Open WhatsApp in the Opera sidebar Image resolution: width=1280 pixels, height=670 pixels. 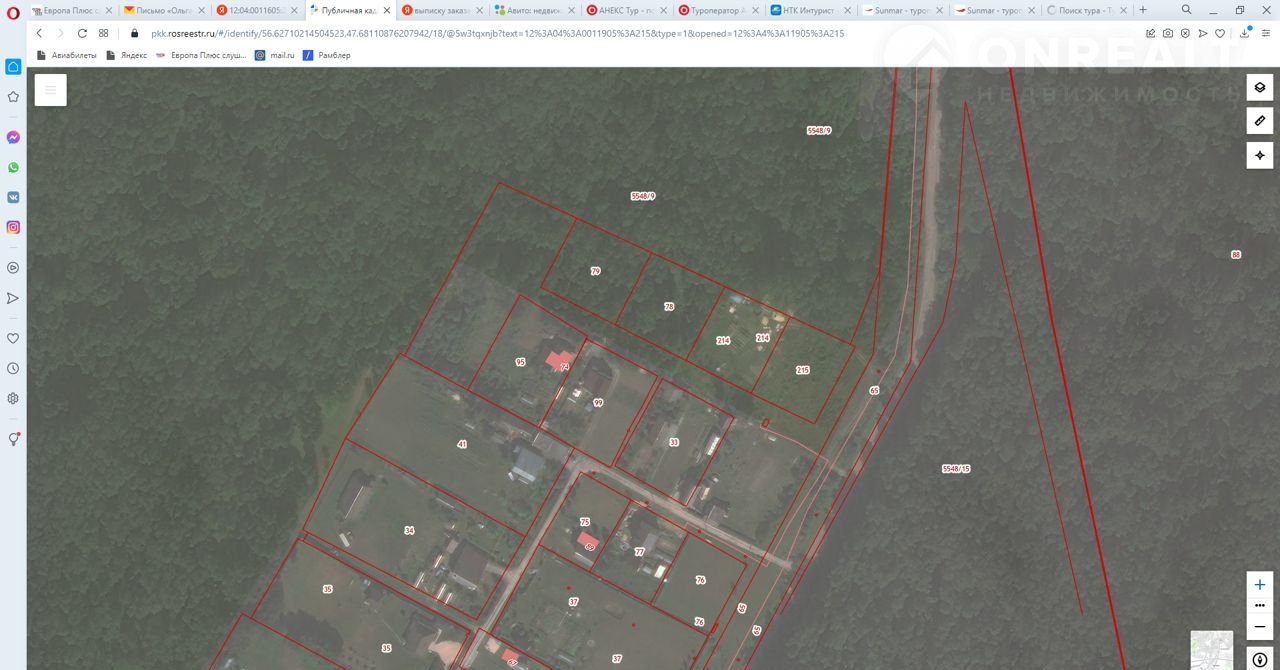13,167
